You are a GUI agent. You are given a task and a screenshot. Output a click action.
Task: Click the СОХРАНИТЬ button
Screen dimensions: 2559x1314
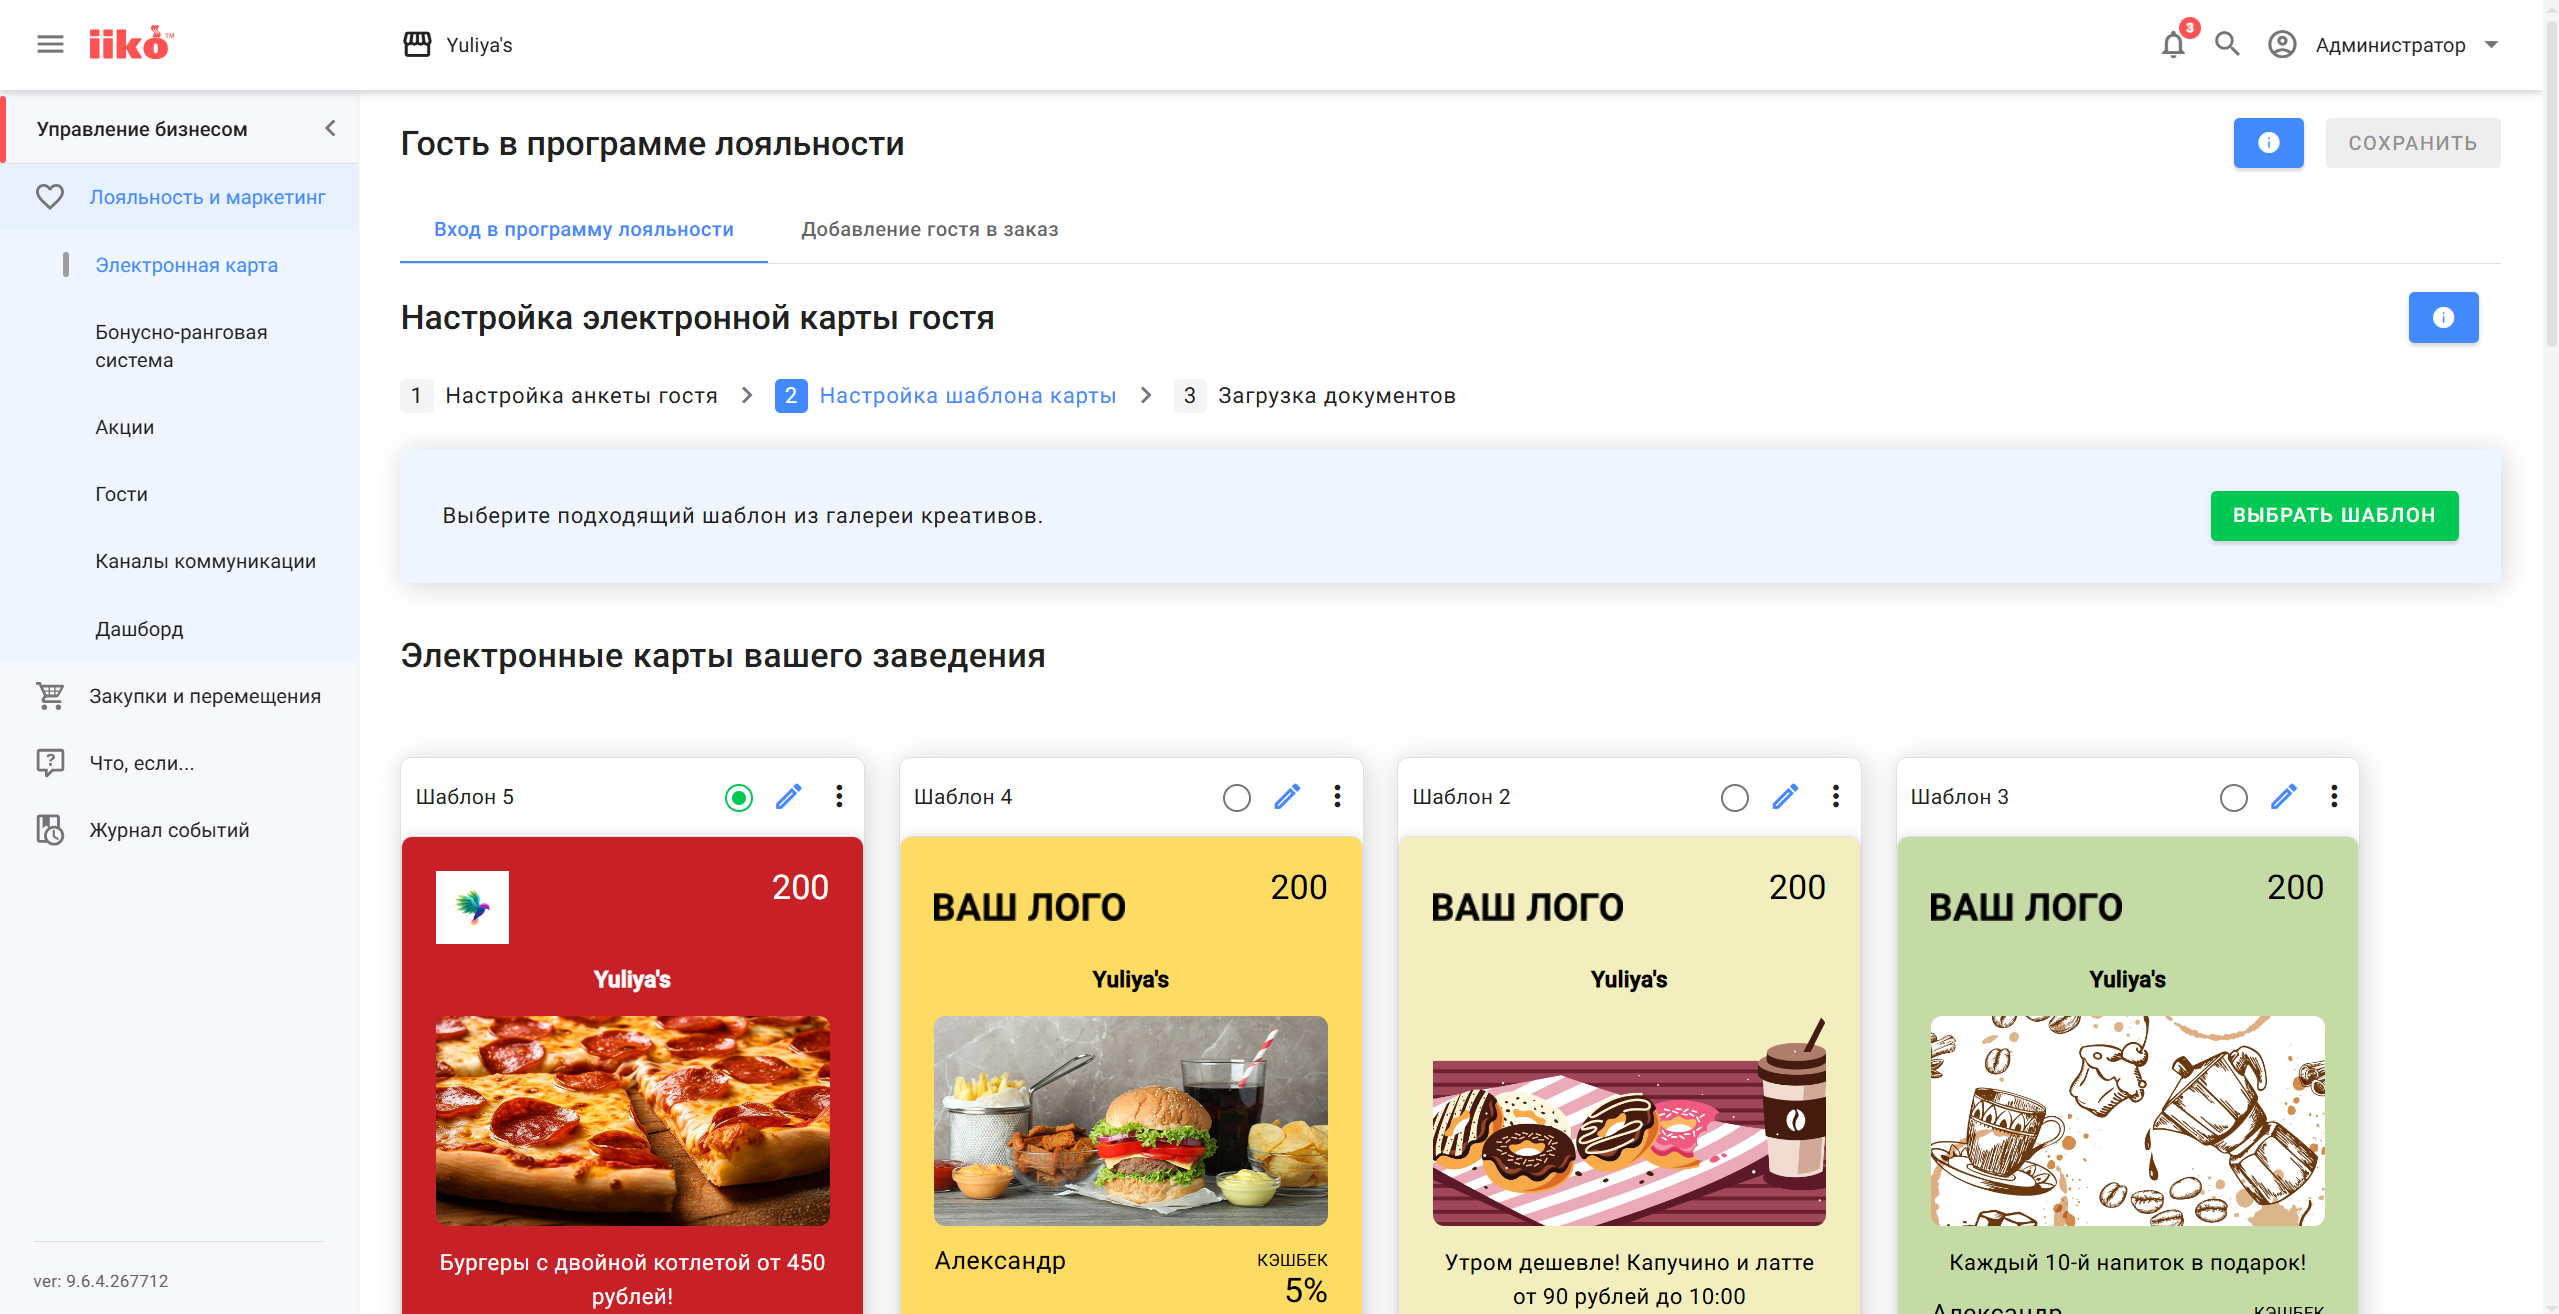[x=2412, y=143]
